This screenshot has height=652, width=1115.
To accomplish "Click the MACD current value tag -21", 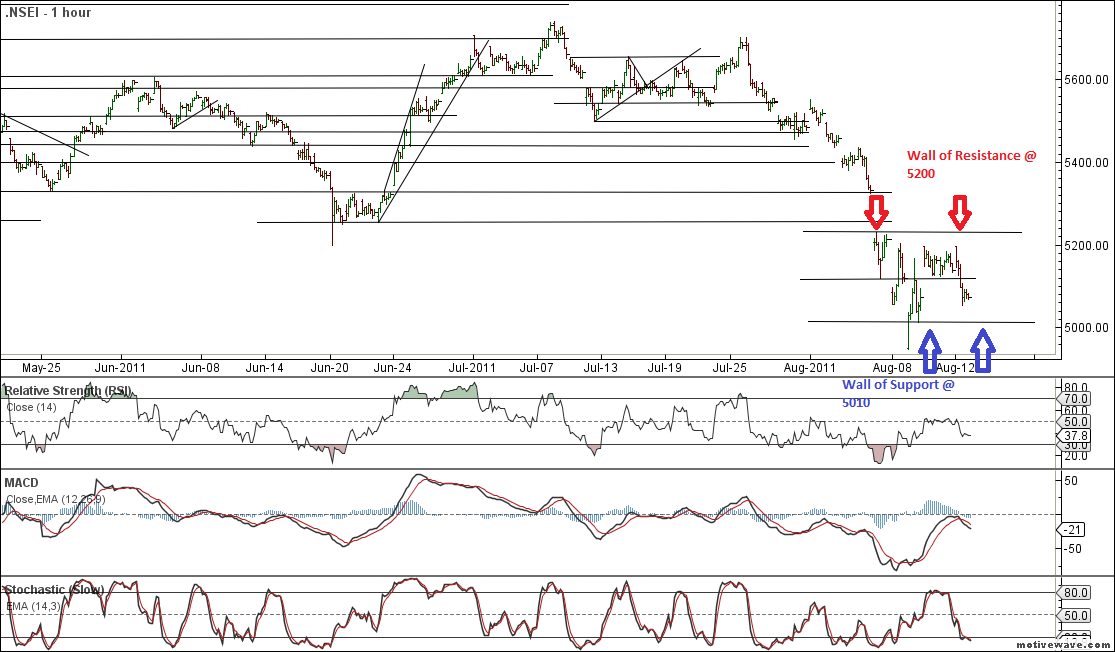I will click(1073, 529).
